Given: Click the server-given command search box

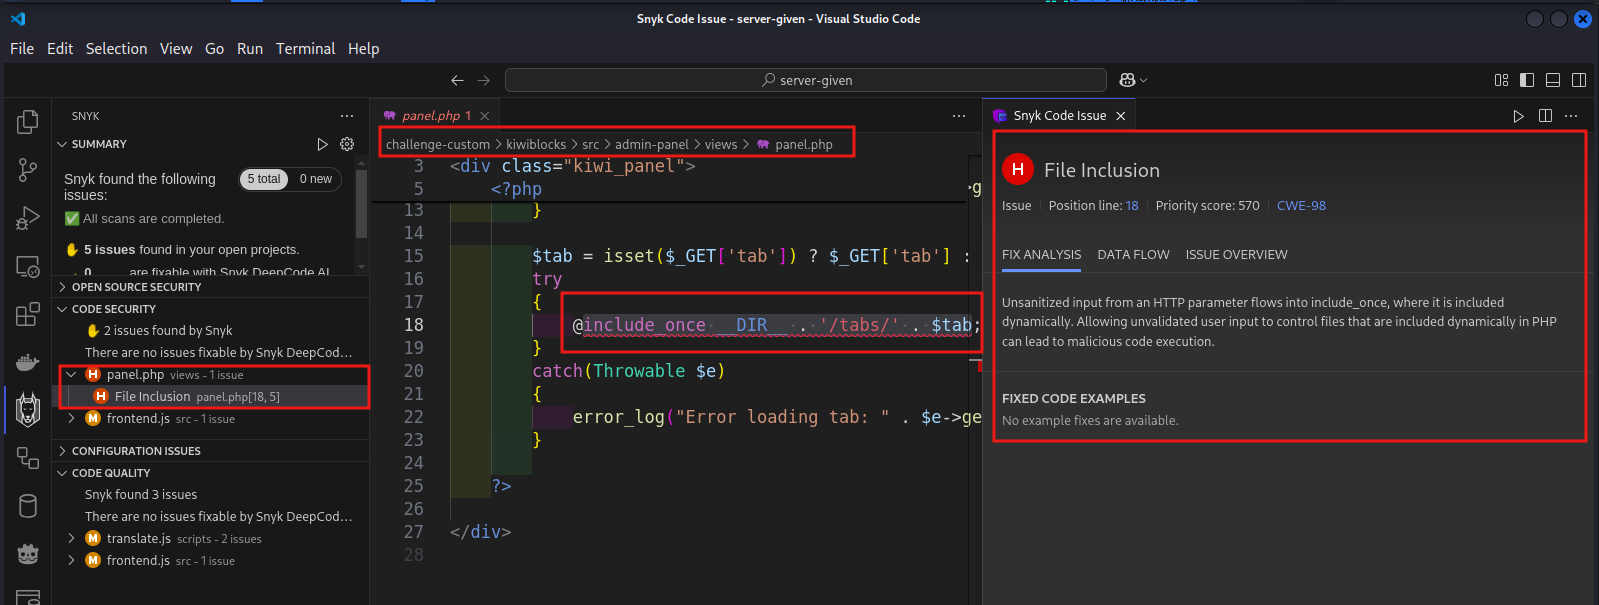Looking at the screenshot, I should (x=806, y=80).
